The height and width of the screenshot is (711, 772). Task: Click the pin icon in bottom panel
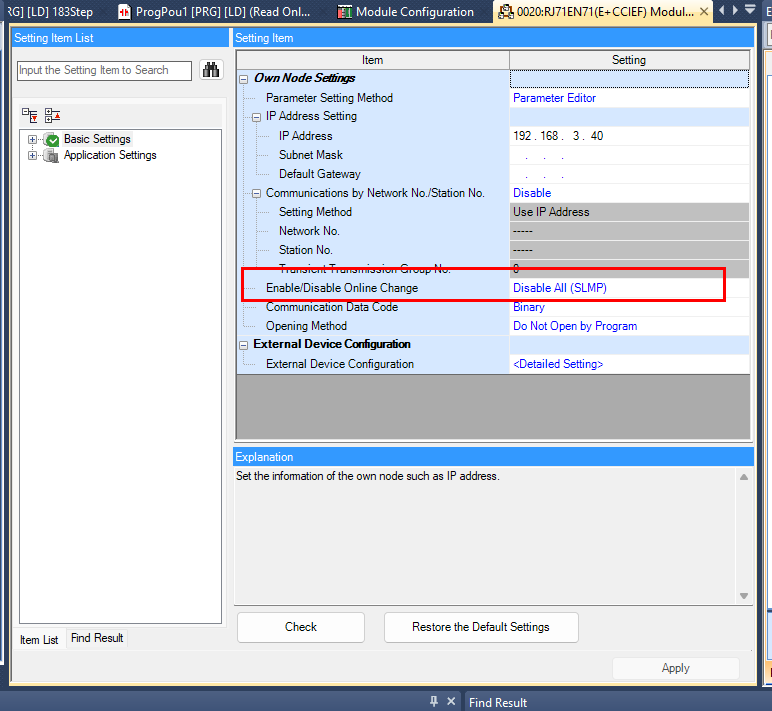[434, 702]
